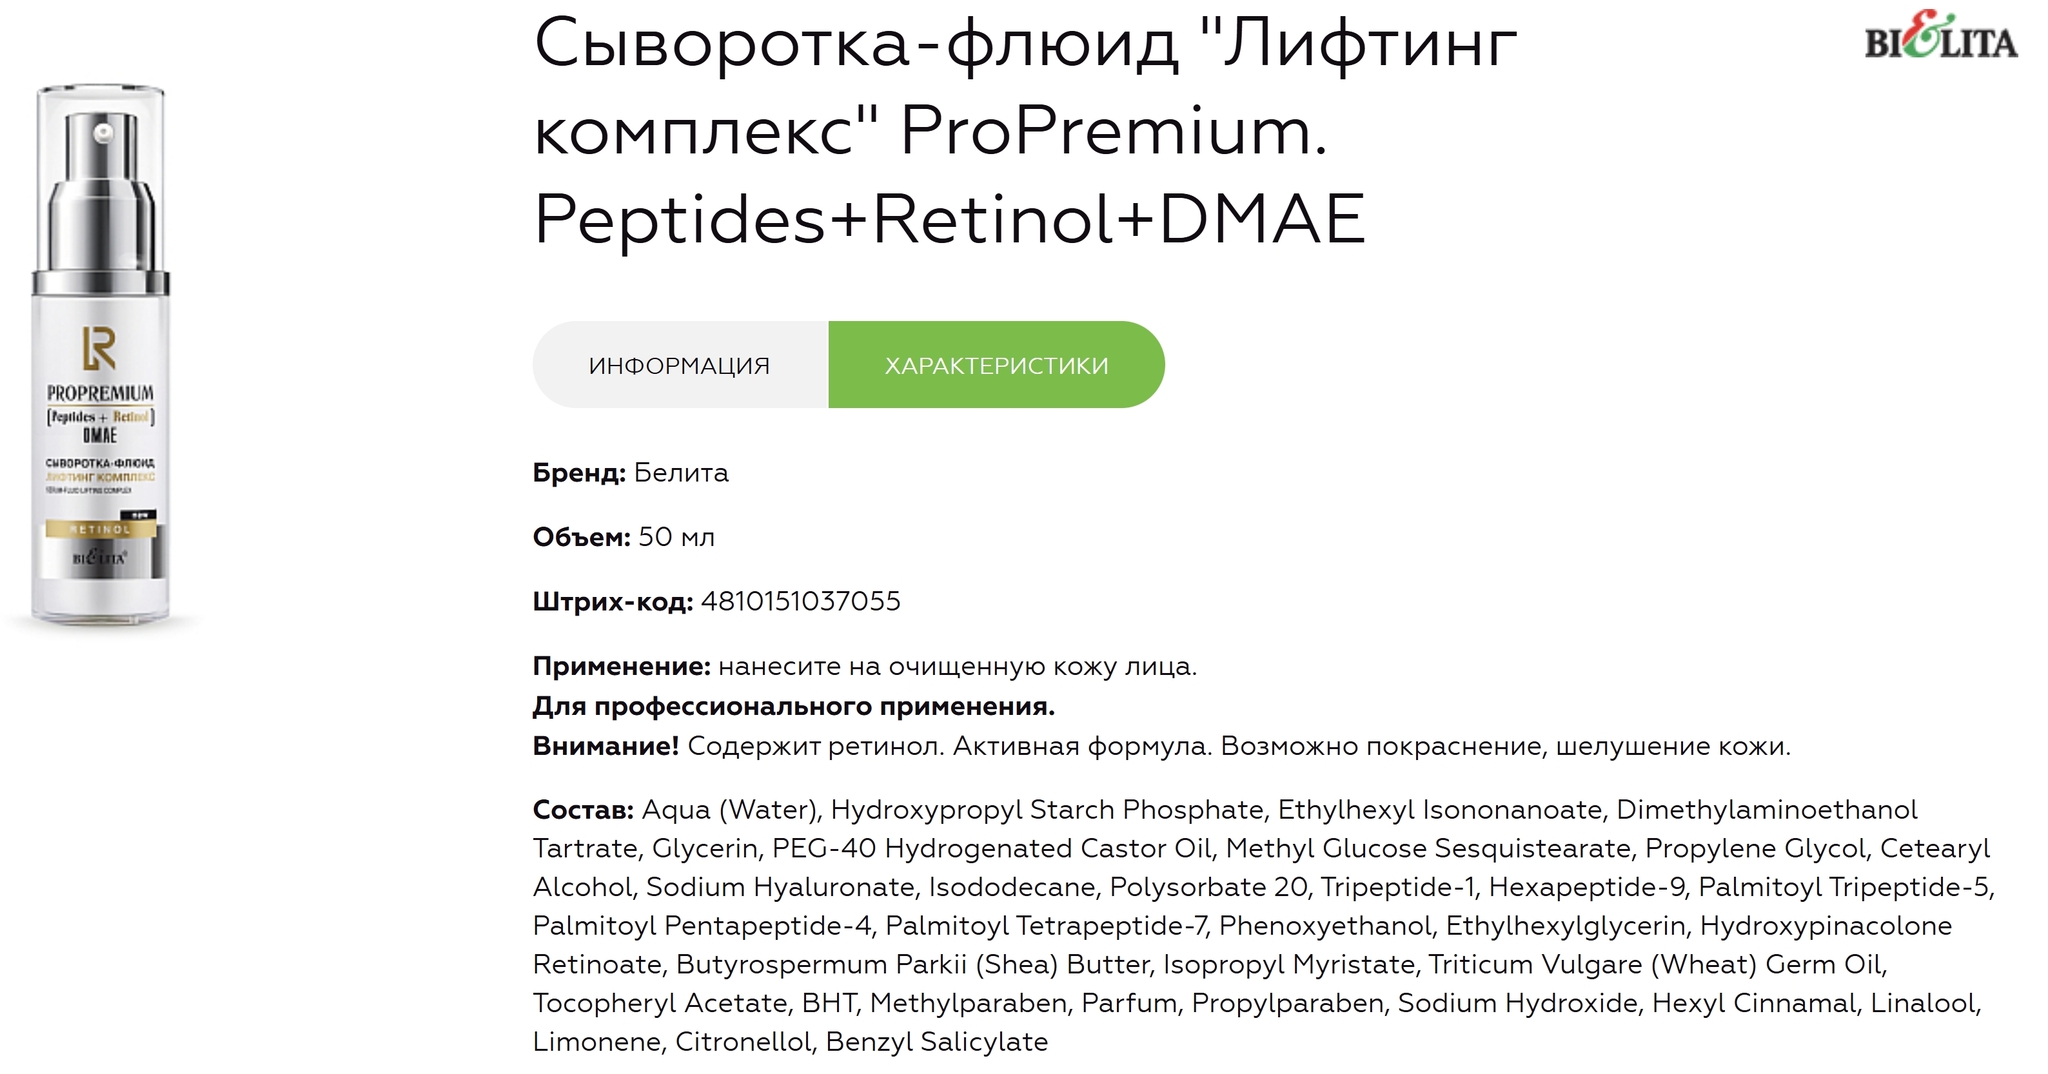Select the green Характеристики tab
The height and width of the screenshot is (1074, 2048).
pyautogui.click(x=997, y=365)
